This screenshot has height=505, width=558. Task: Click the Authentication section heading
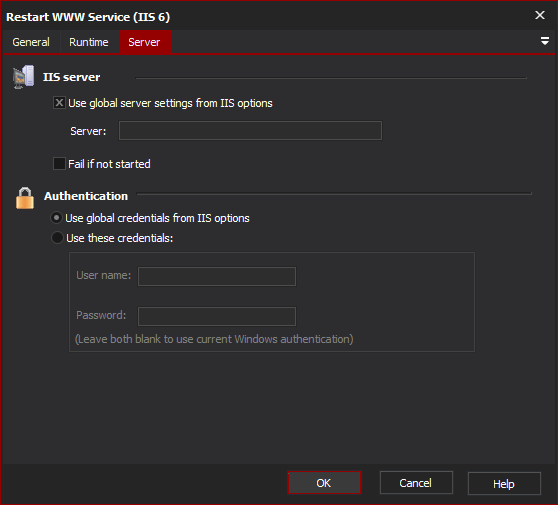coord(86,196)
